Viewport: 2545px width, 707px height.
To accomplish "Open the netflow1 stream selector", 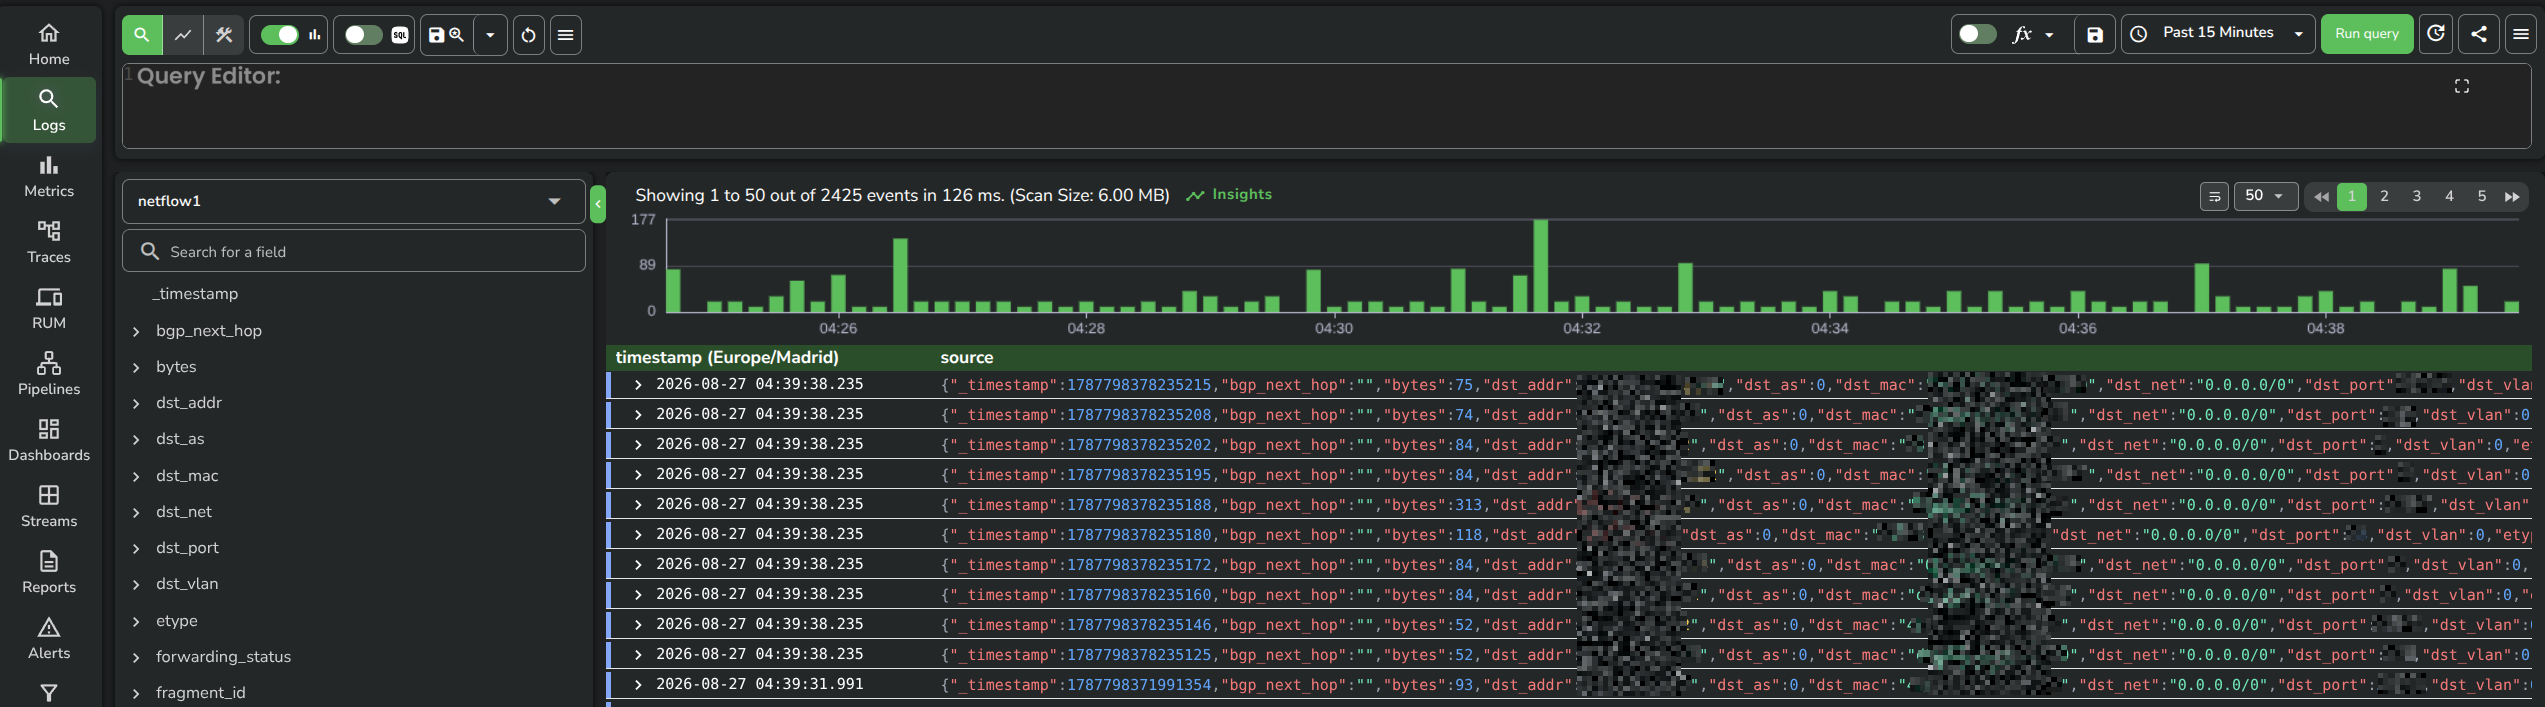I will tap(354, 201).
